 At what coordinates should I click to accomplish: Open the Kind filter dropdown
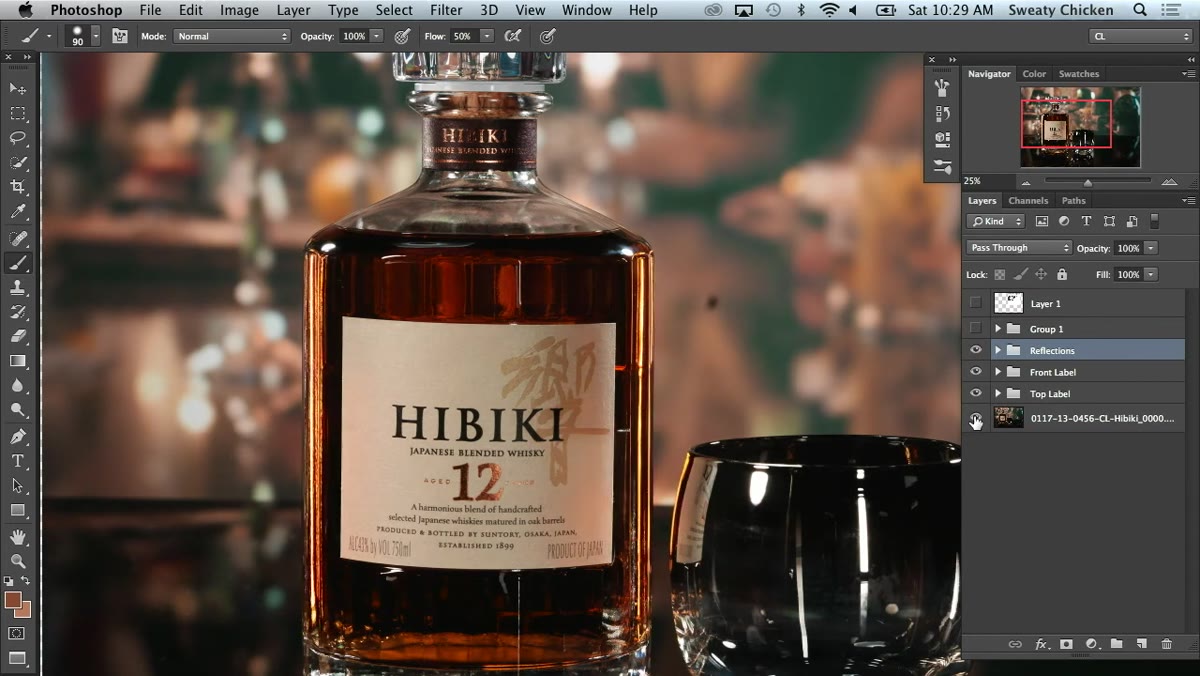pyautogui.click(x=996, y=221)
